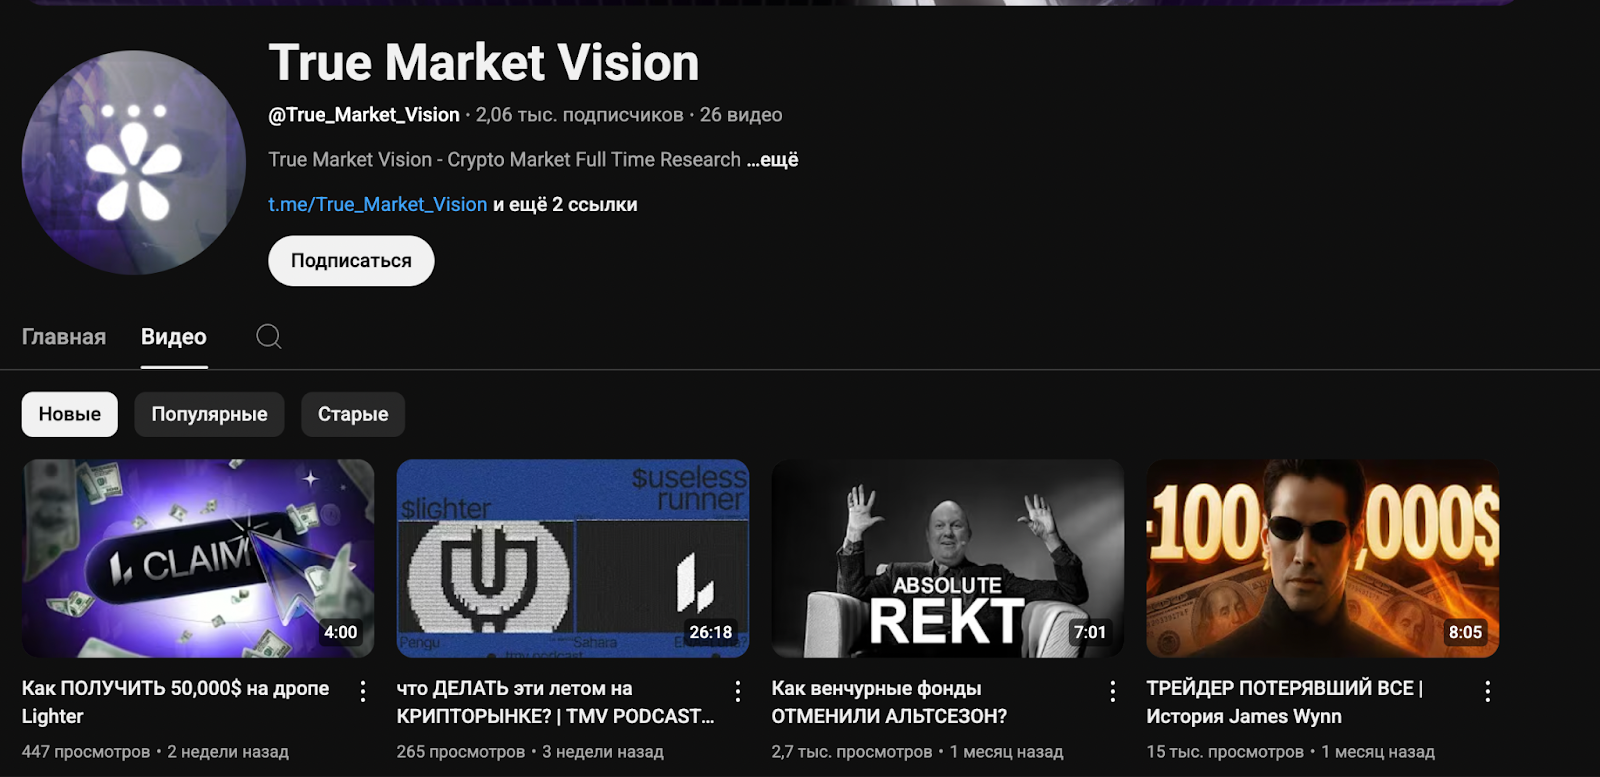Click the @True_Market_Vision handle text
This screenshot has height=777, width=1600.
[364, 115]
